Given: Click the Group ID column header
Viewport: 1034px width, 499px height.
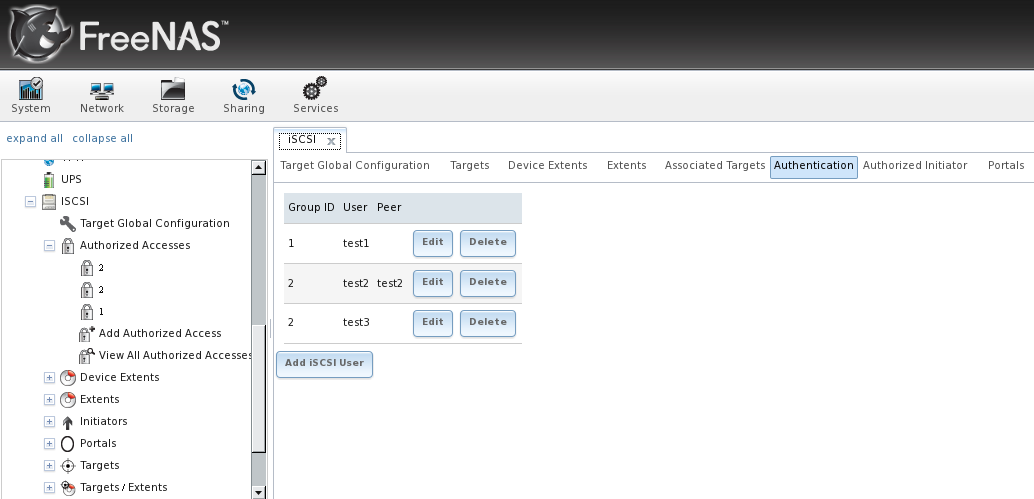Looking at the screenshot, I should (x=311, y=208).
